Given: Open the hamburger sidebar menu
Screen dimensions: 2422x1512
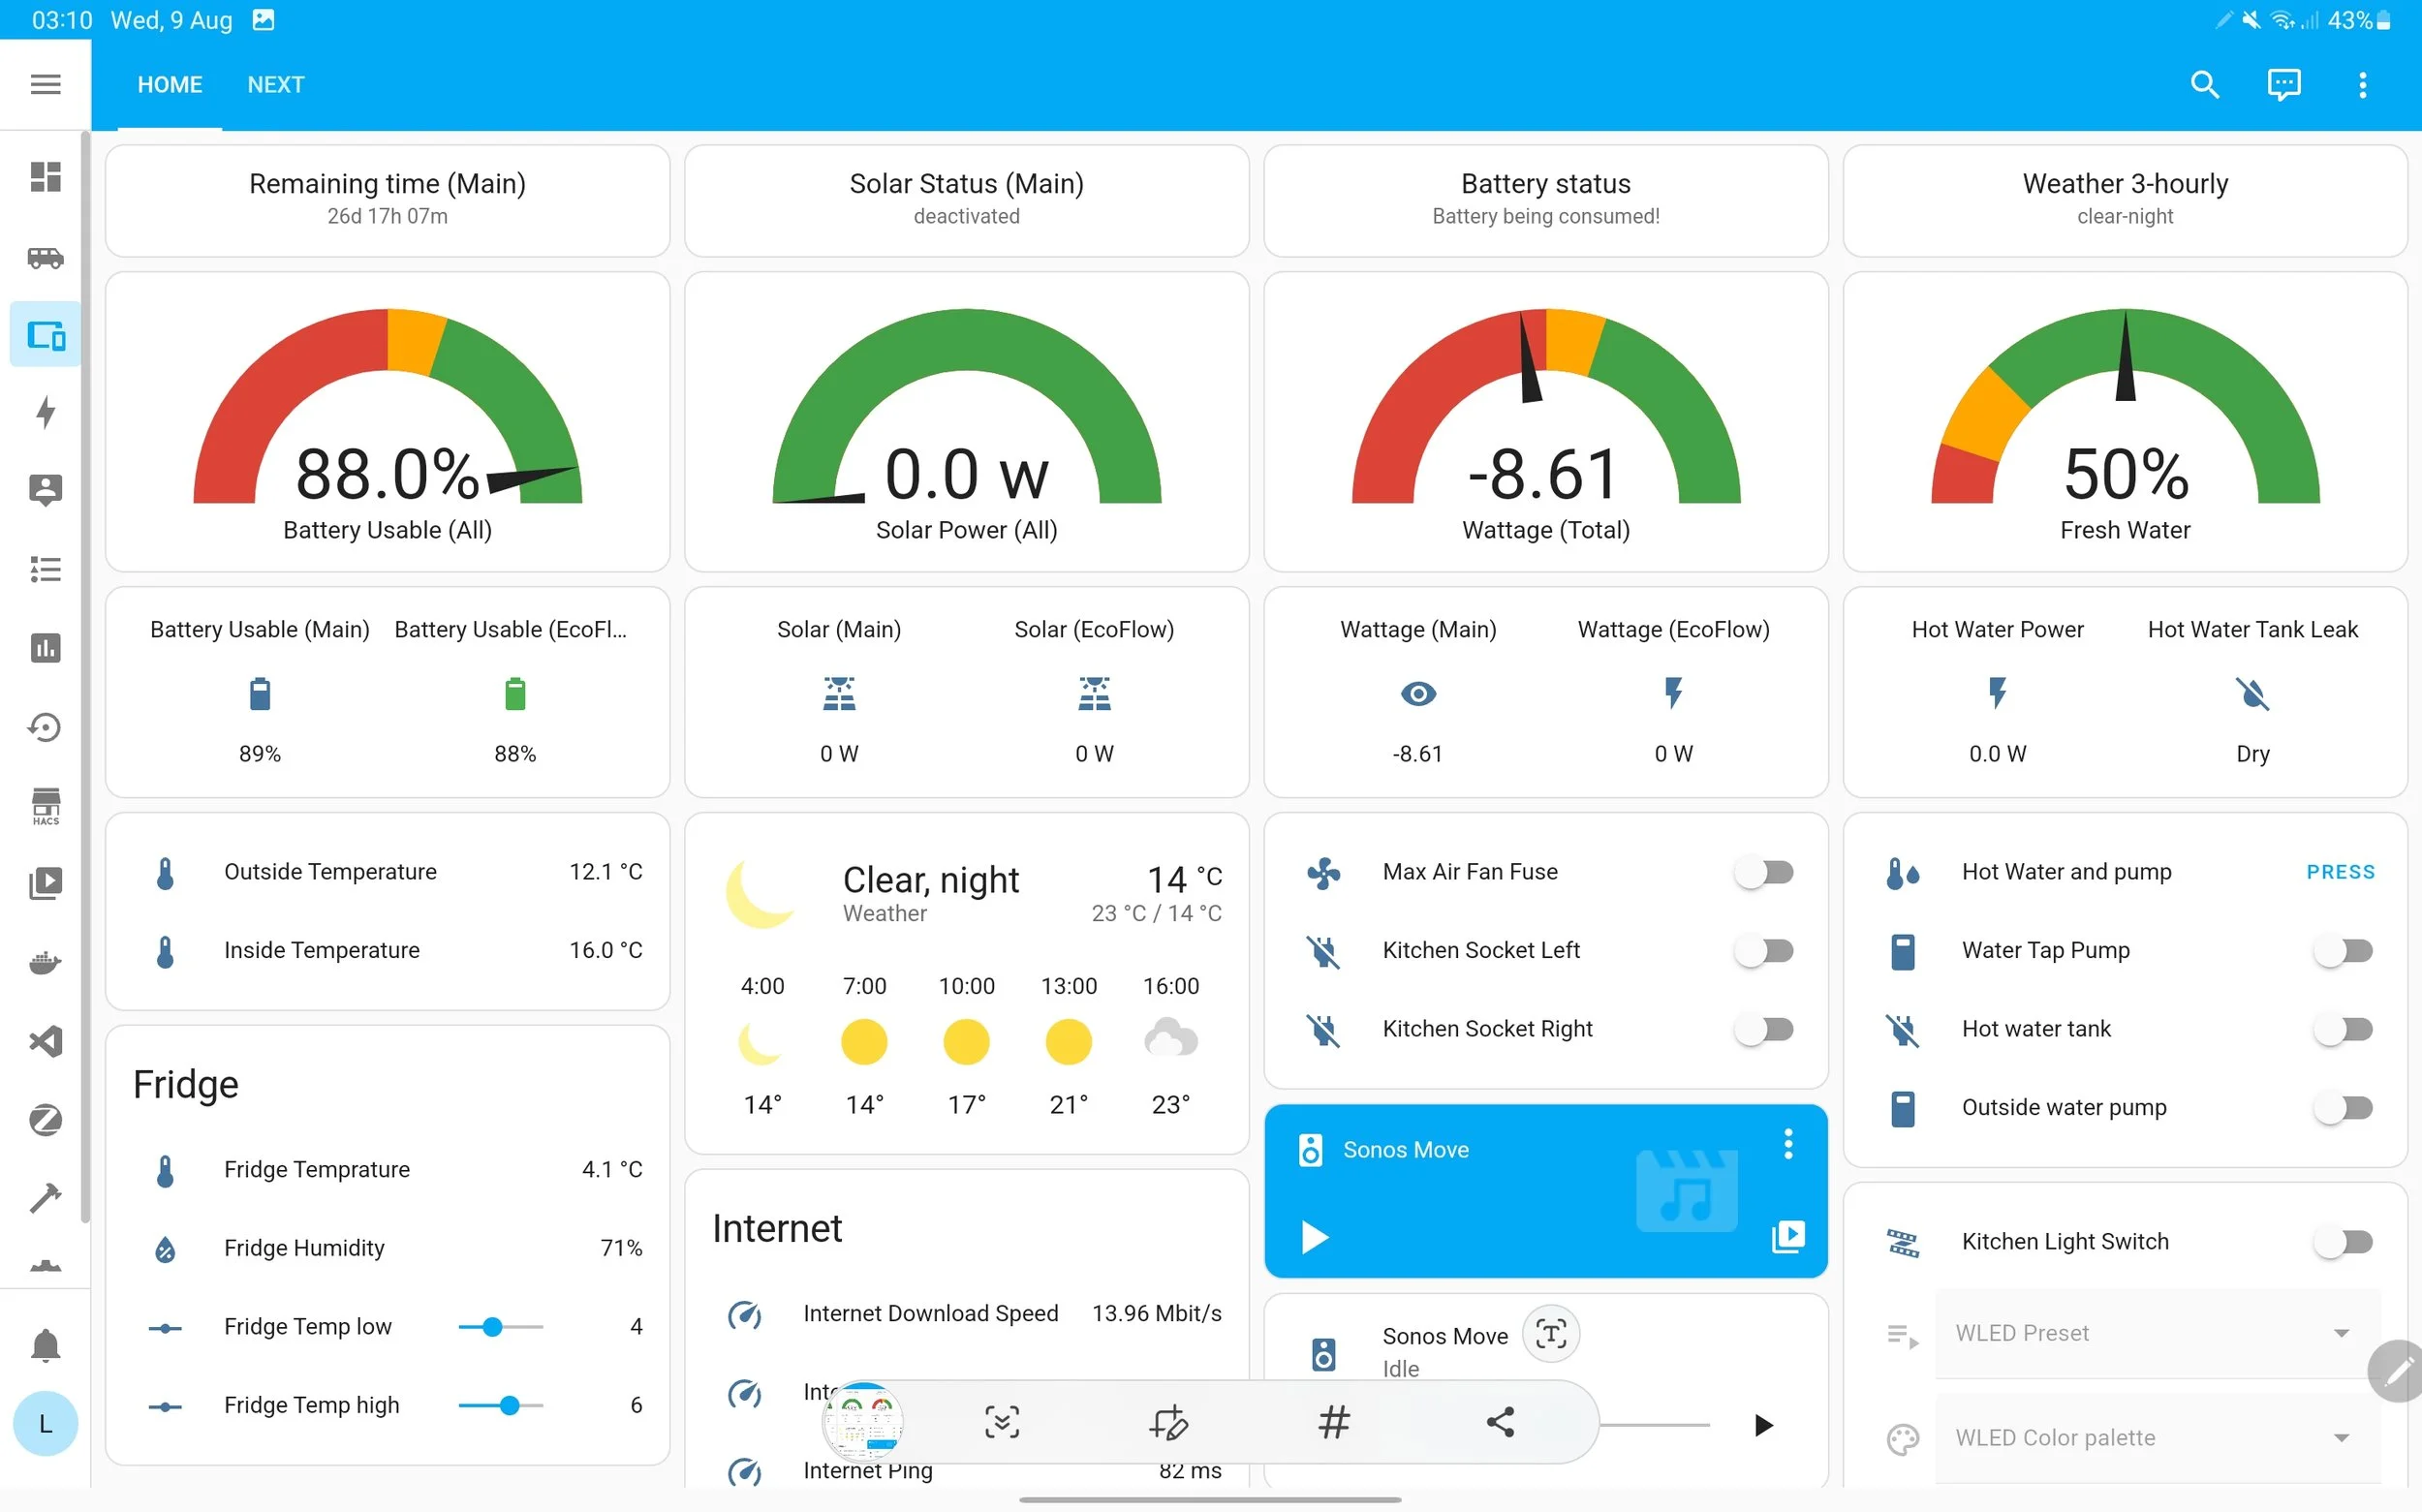Looking at the screenshot, I should [x=45, y=84].
